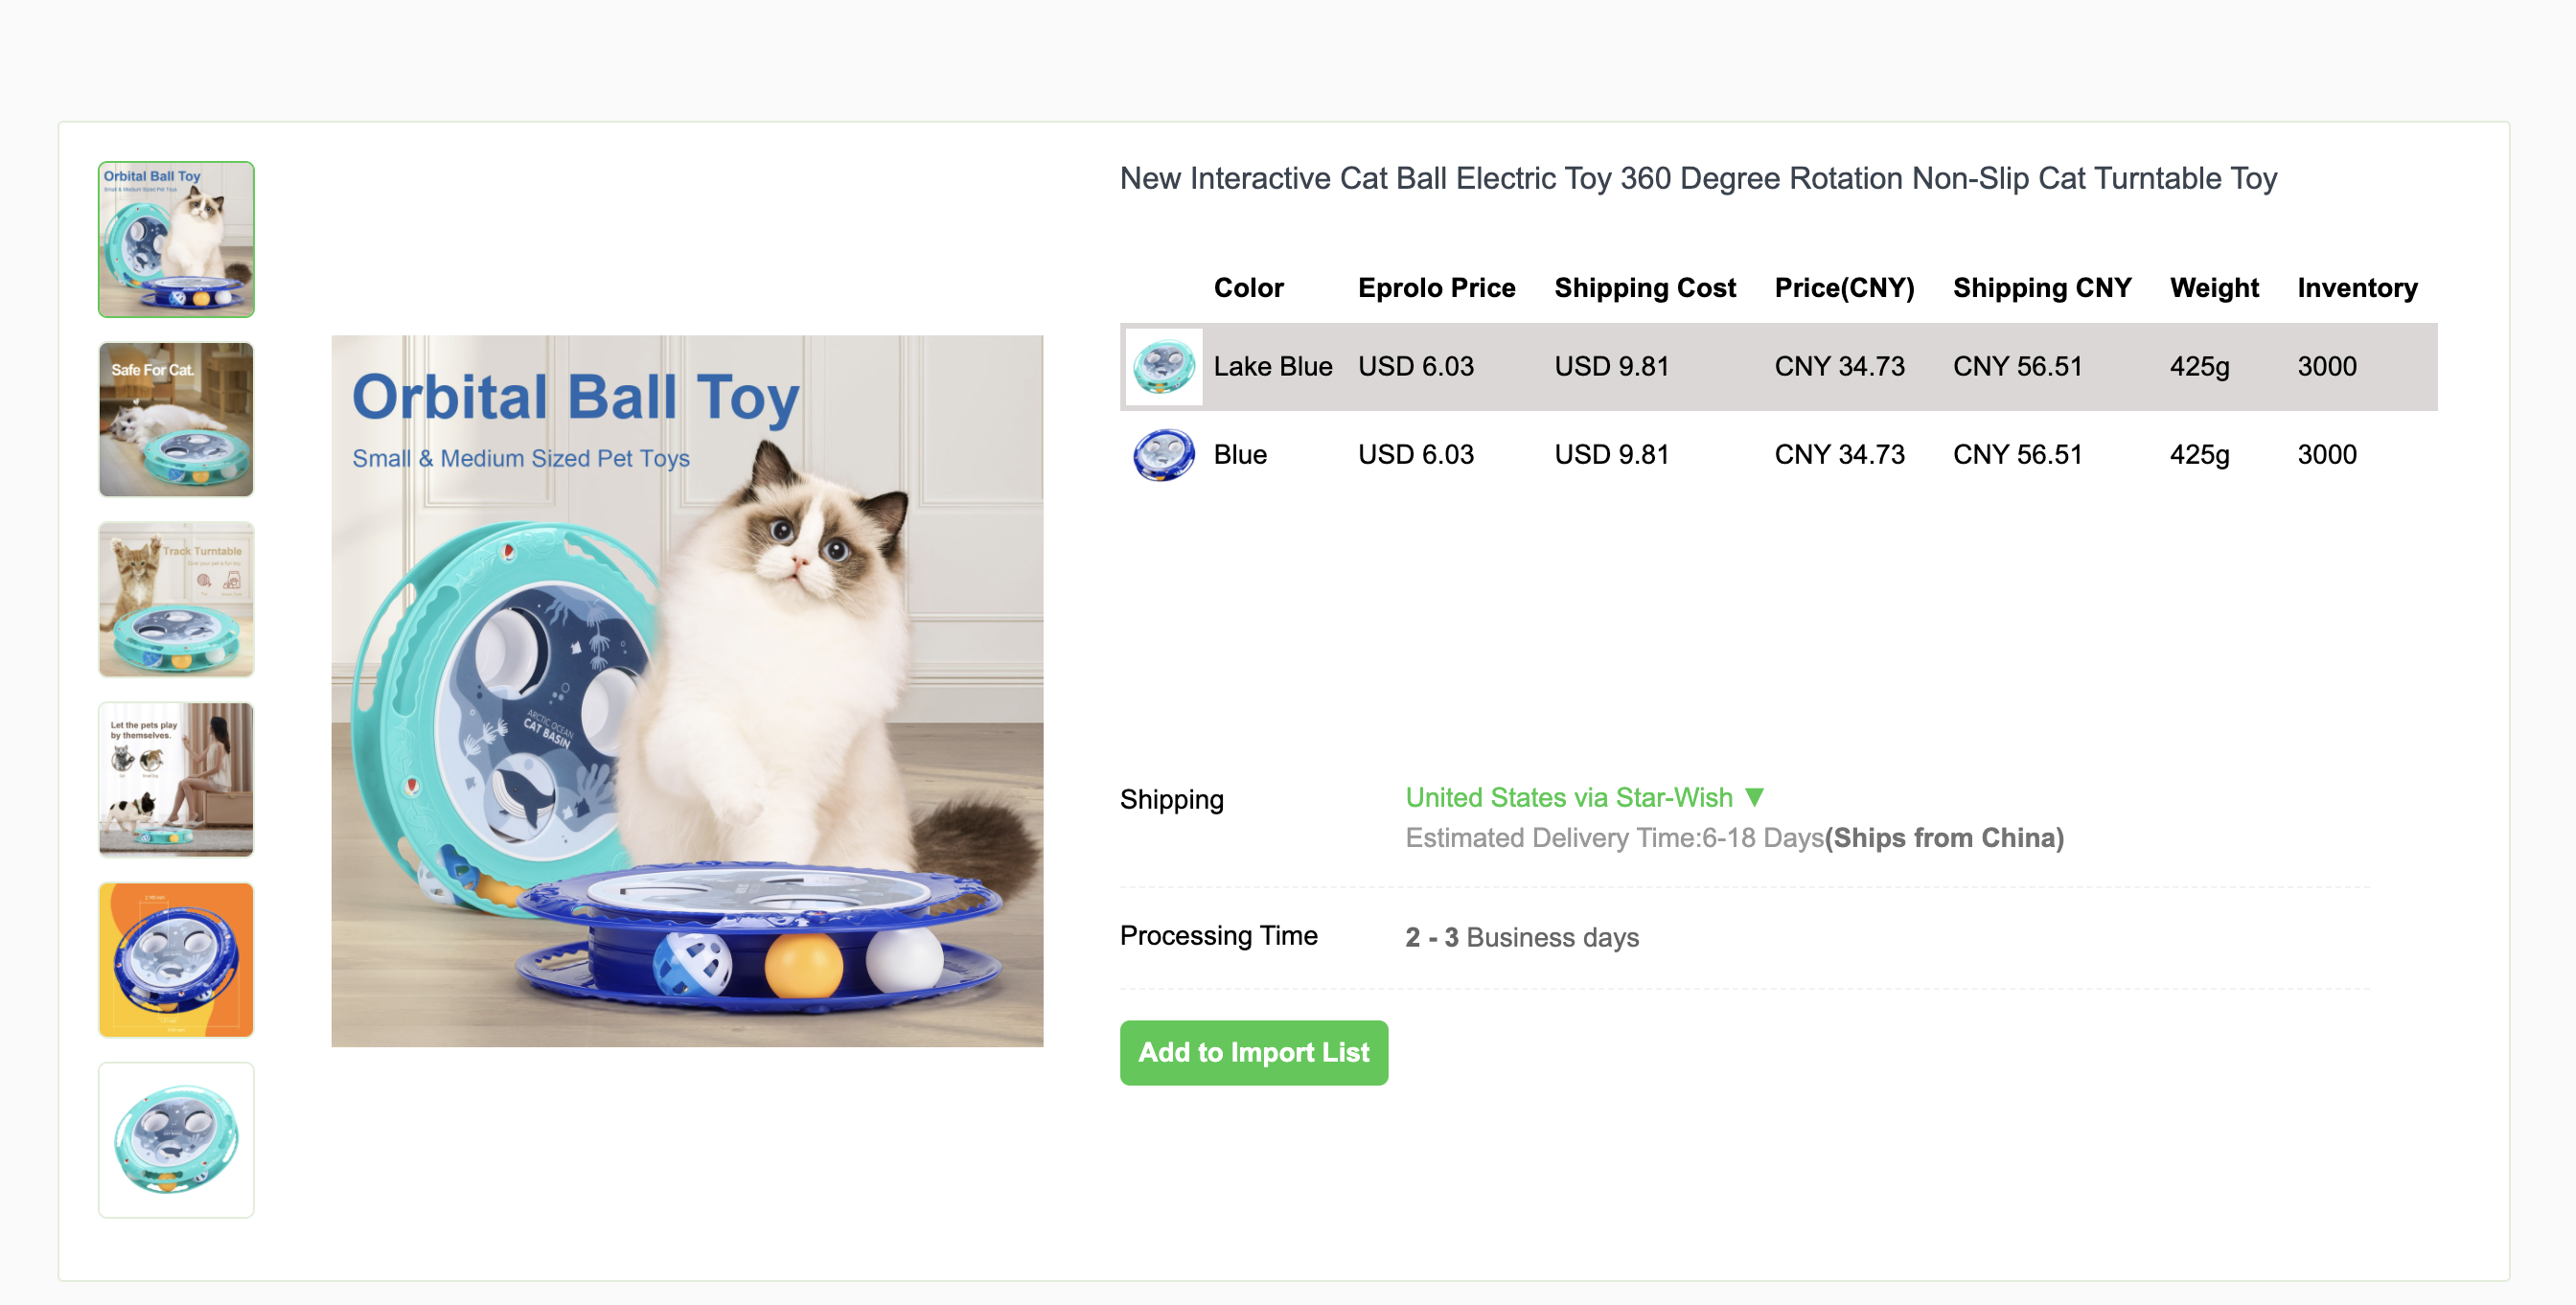This screenshot has height=1305, width=2576.
Task: Show the Safe For Cat thumbnail image
Action: (x=176, y=420)
